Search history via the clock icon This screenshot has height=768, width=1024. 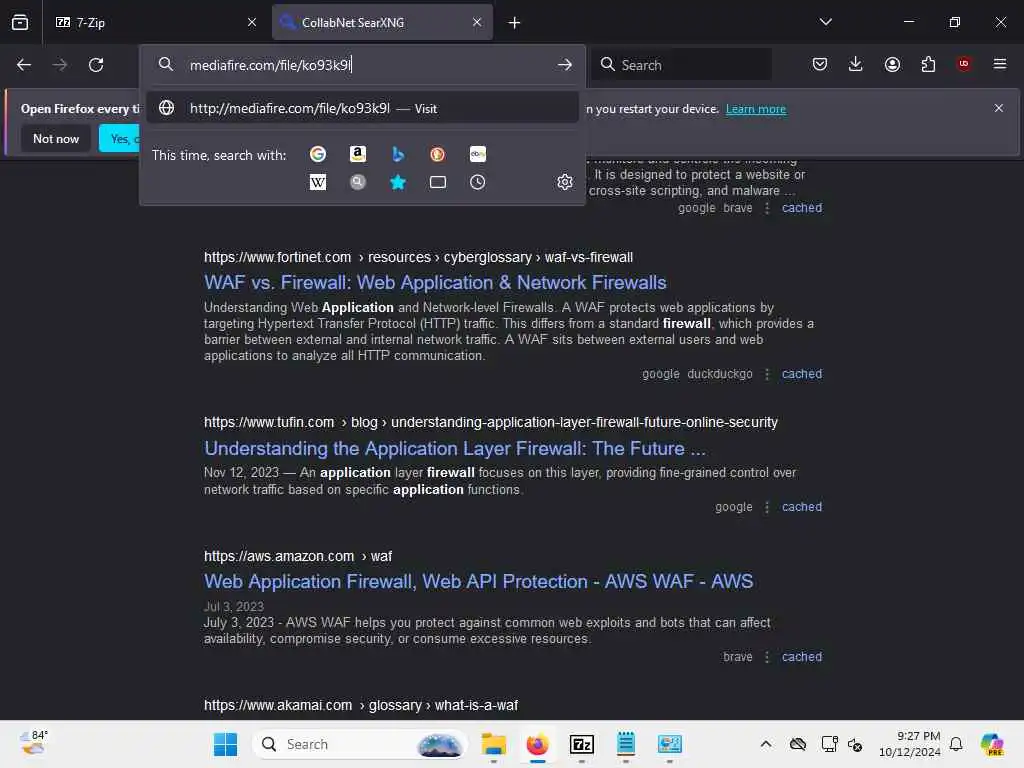pos(477,182)
